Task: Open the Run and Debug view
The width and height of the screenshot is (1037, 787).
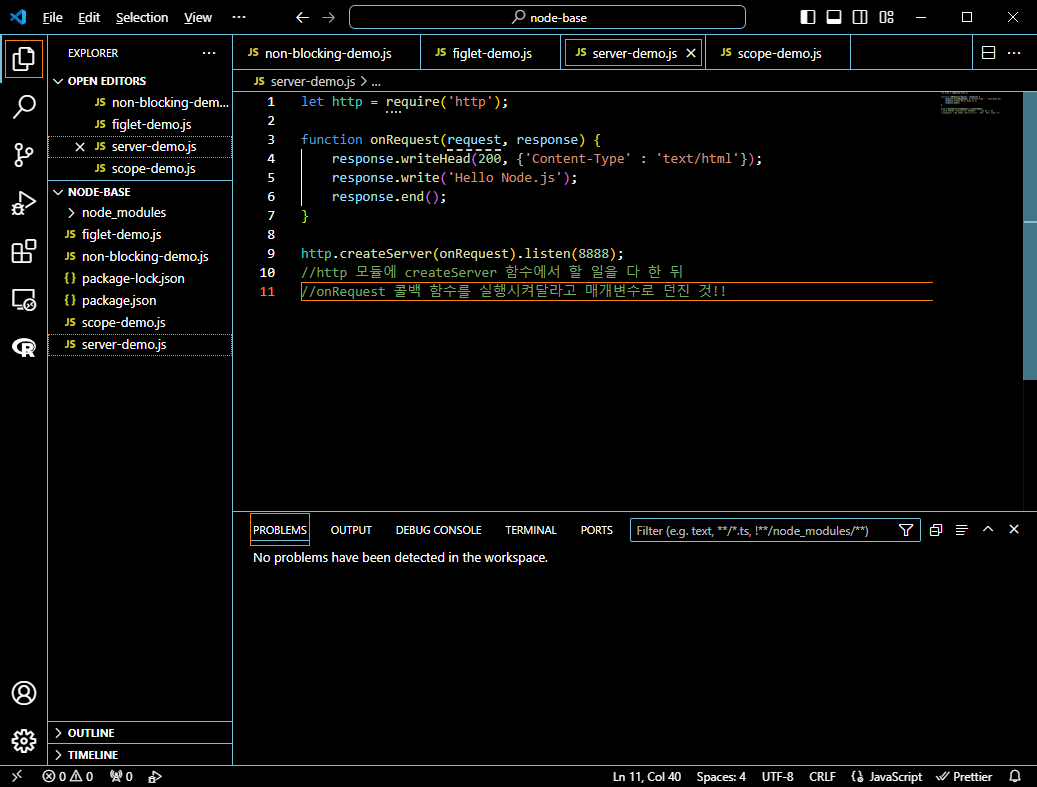Action: [24, 203]
